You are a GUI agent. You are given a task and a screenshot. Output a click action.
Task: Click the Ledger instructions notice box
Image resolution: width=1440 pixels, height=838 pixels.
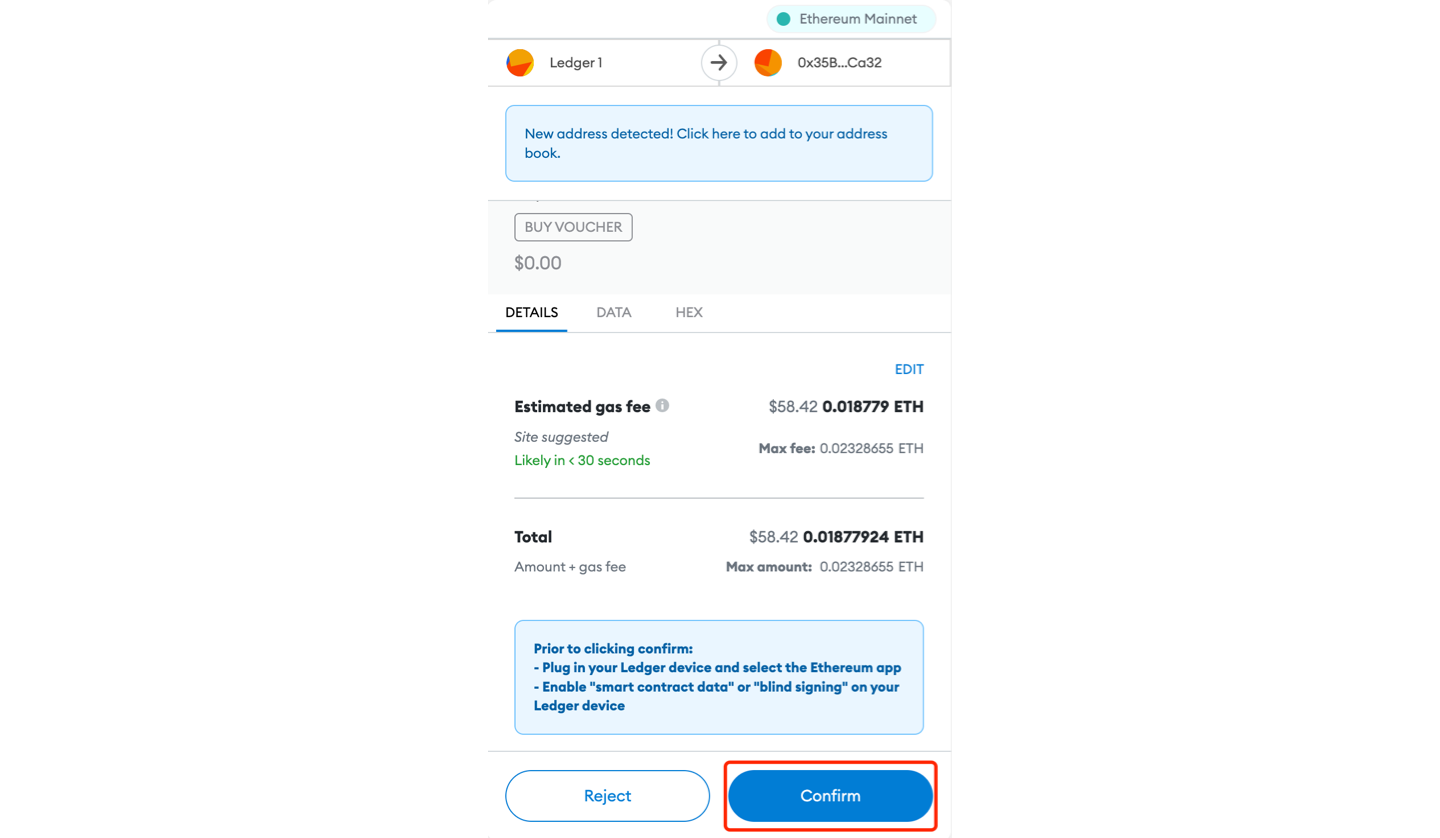pyautogui.click(x=719, y=677)
